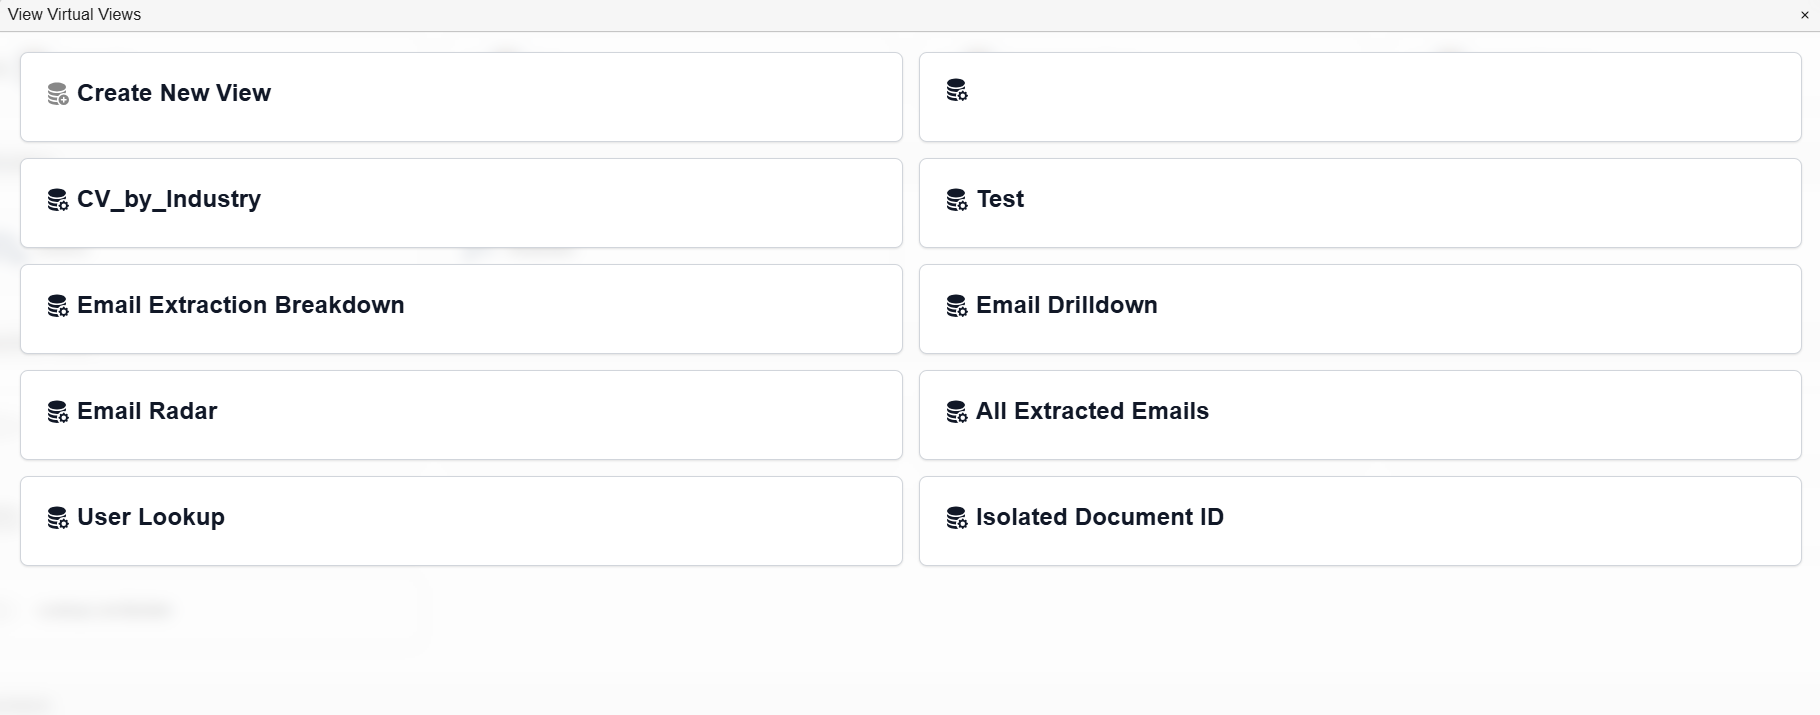Viewport: 1820px width, 715px height.
Task: Open the Email Drilldown view
Action: click(x=1359, y=309)
